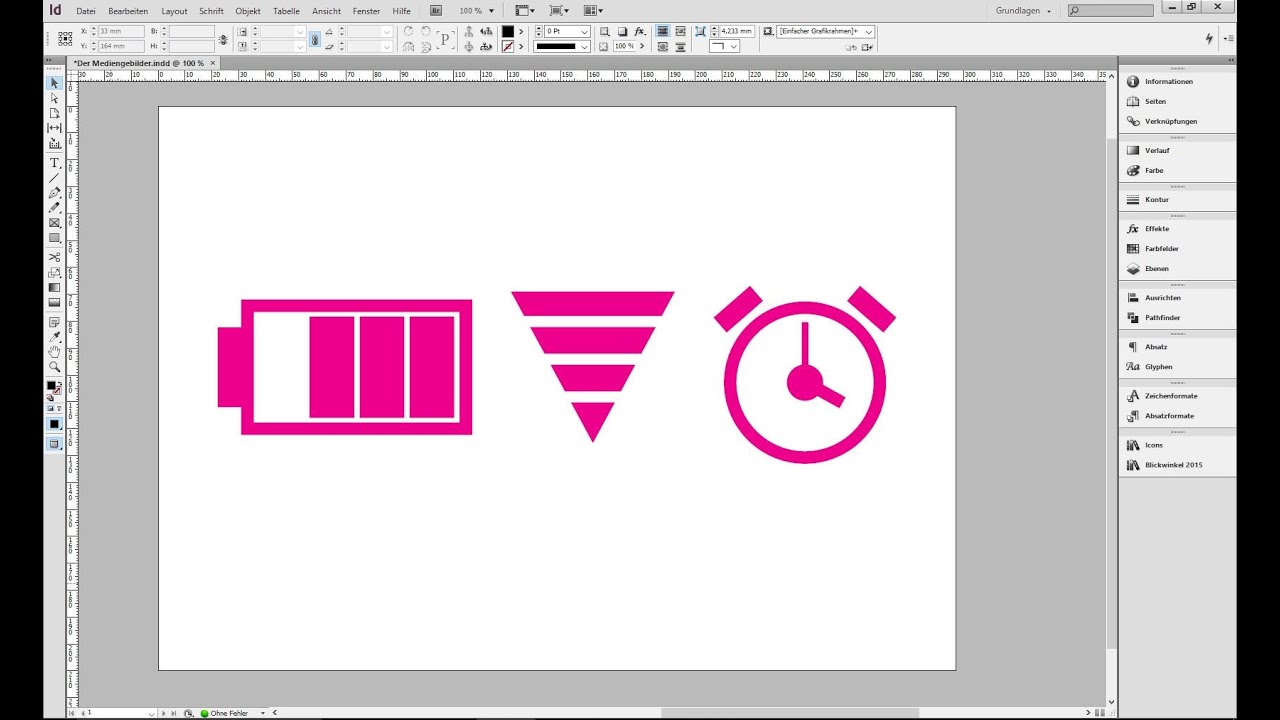Open the view options dropdown
This screenshot has width=1280, height=720.
click(x=527, y=10)
